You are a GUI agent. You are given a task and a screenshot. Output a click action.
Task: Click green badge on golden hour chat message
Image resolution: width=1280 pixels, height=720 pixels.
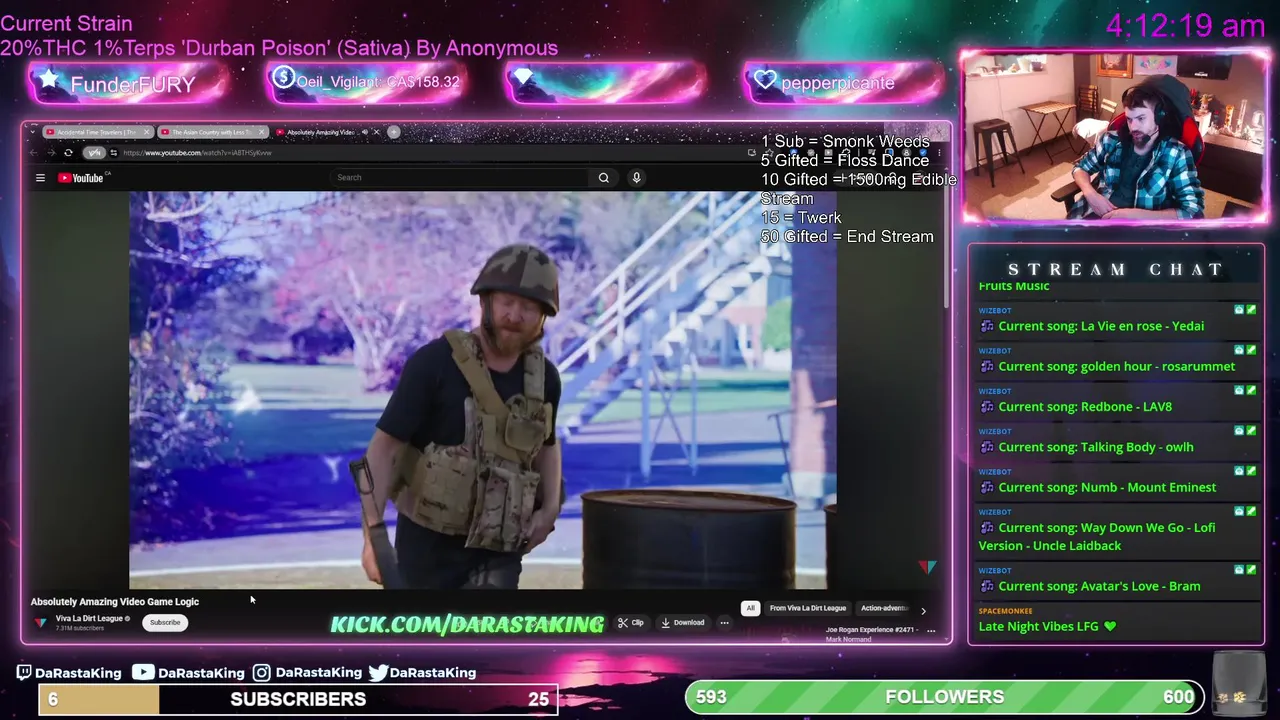pos(1251,350)
